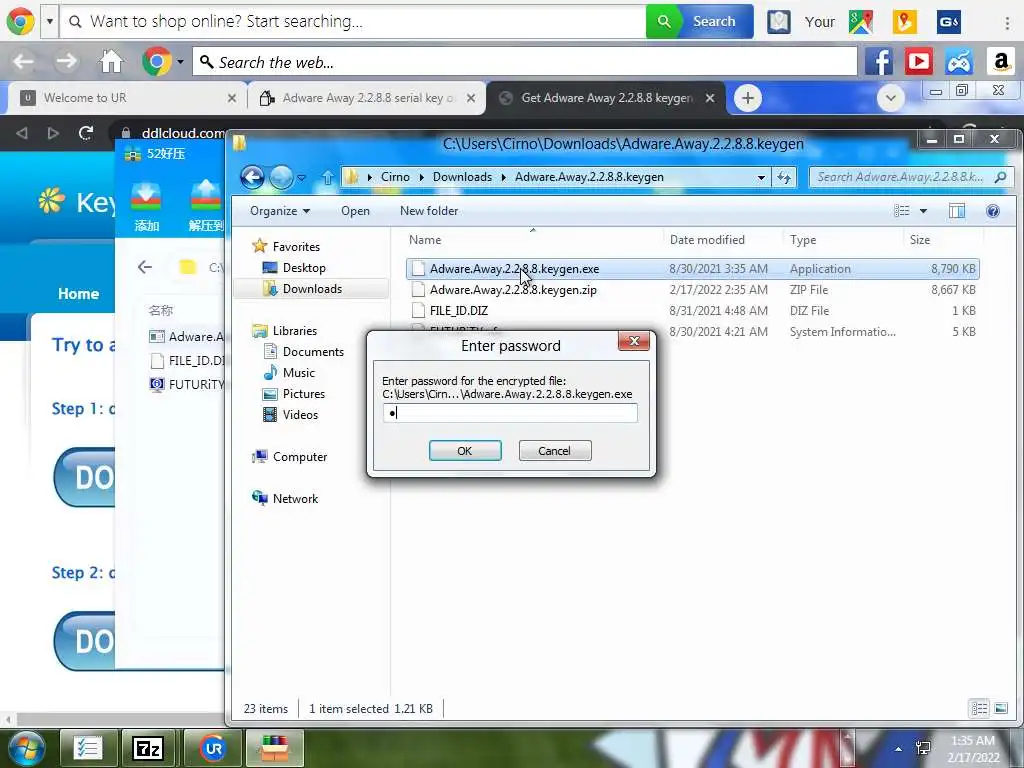
Task: Click the GS icon in top bar
Action: pos(948,22)
